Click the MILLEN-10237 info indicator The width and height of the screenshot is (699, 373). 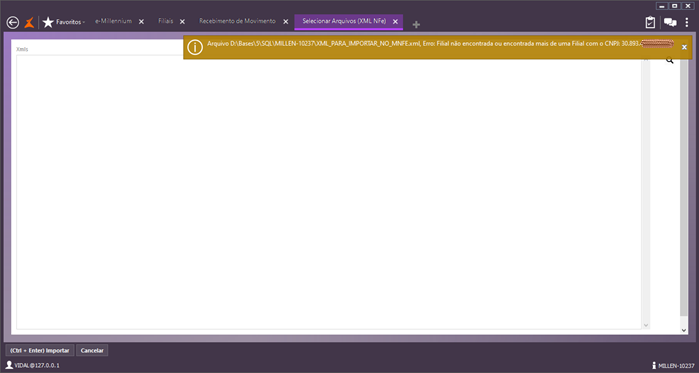[x=673, y=365]
